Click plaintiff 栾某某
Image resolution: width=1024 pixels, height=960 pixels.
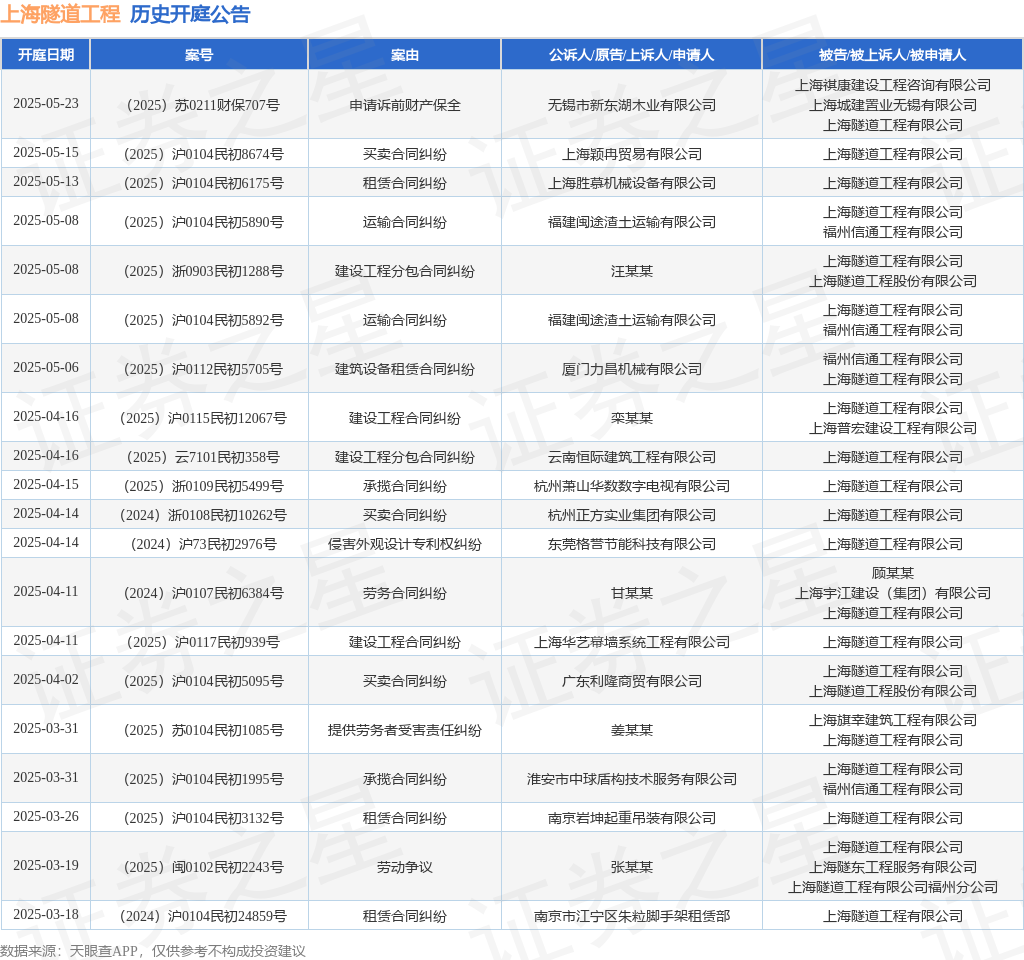[632, 418]
